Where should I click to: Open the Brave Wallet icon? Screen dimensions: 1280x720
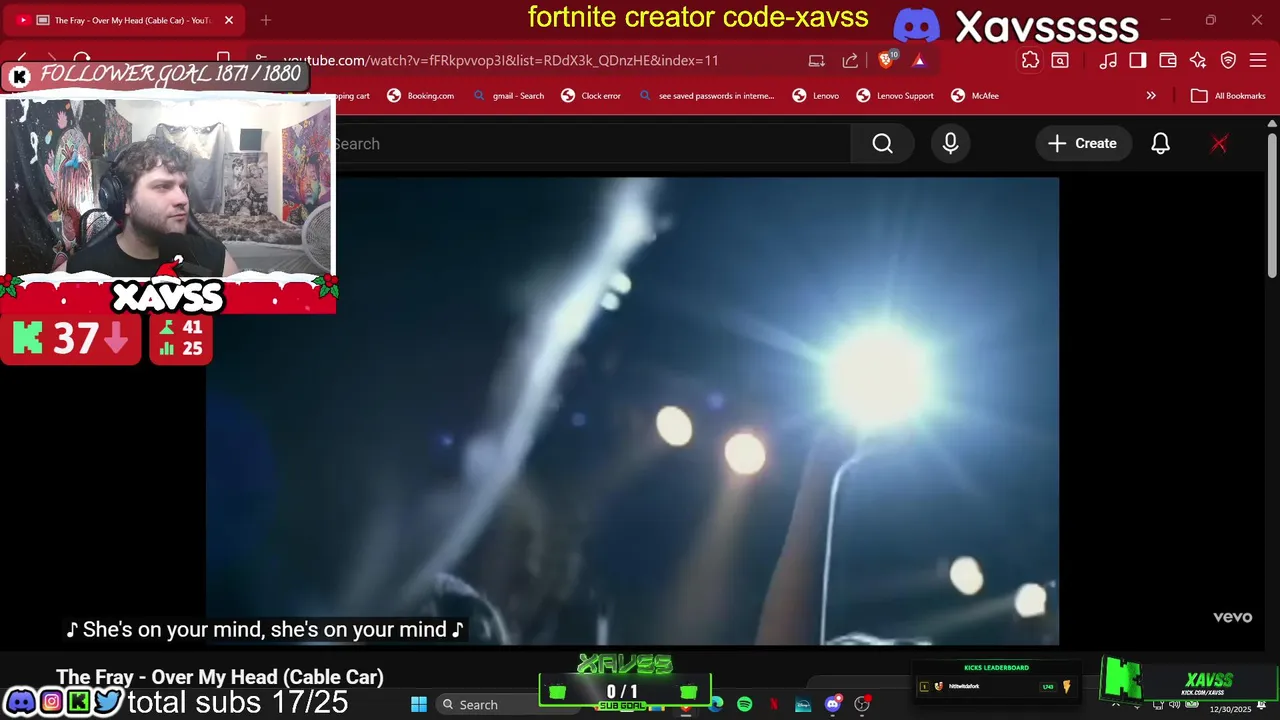tap(1167, 60)
